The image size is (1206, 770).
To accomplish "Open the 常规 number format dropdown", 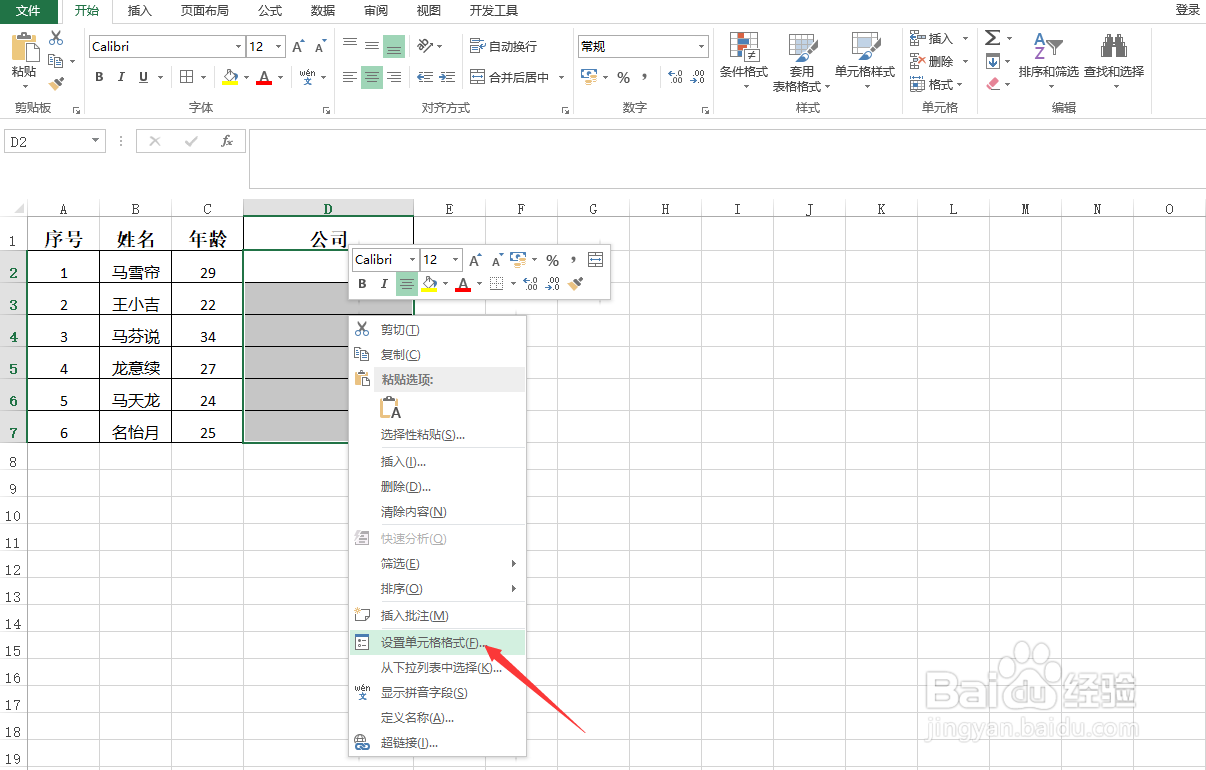I will pyautogui.click(x=702, y=47).
